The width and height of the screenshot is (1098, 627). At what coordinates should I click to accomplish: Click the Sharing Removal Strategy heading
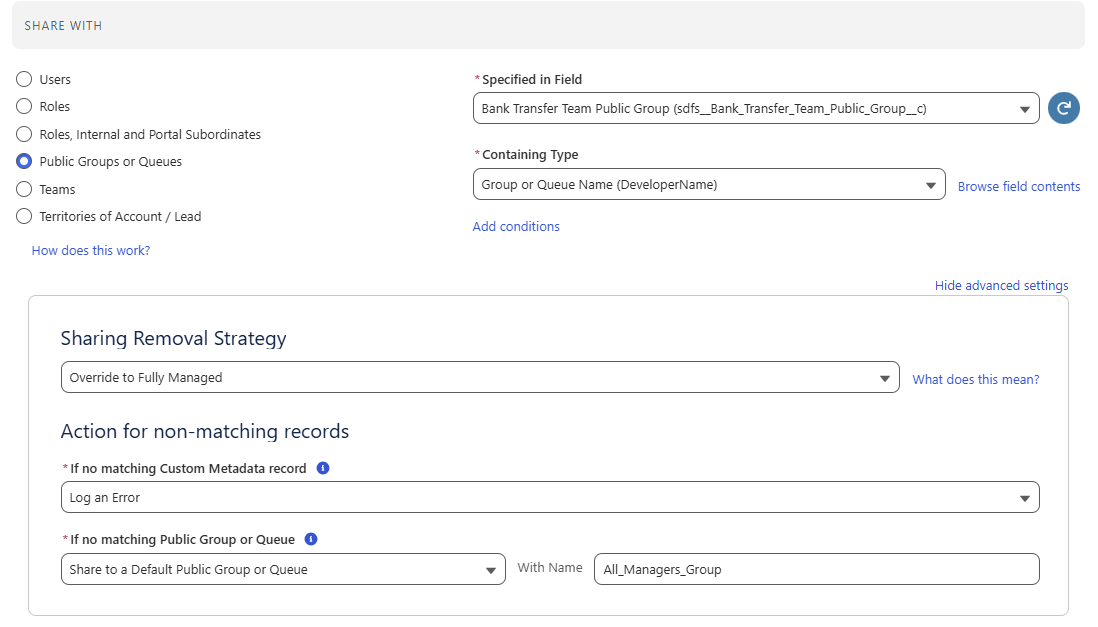click(x=174, y=338)
